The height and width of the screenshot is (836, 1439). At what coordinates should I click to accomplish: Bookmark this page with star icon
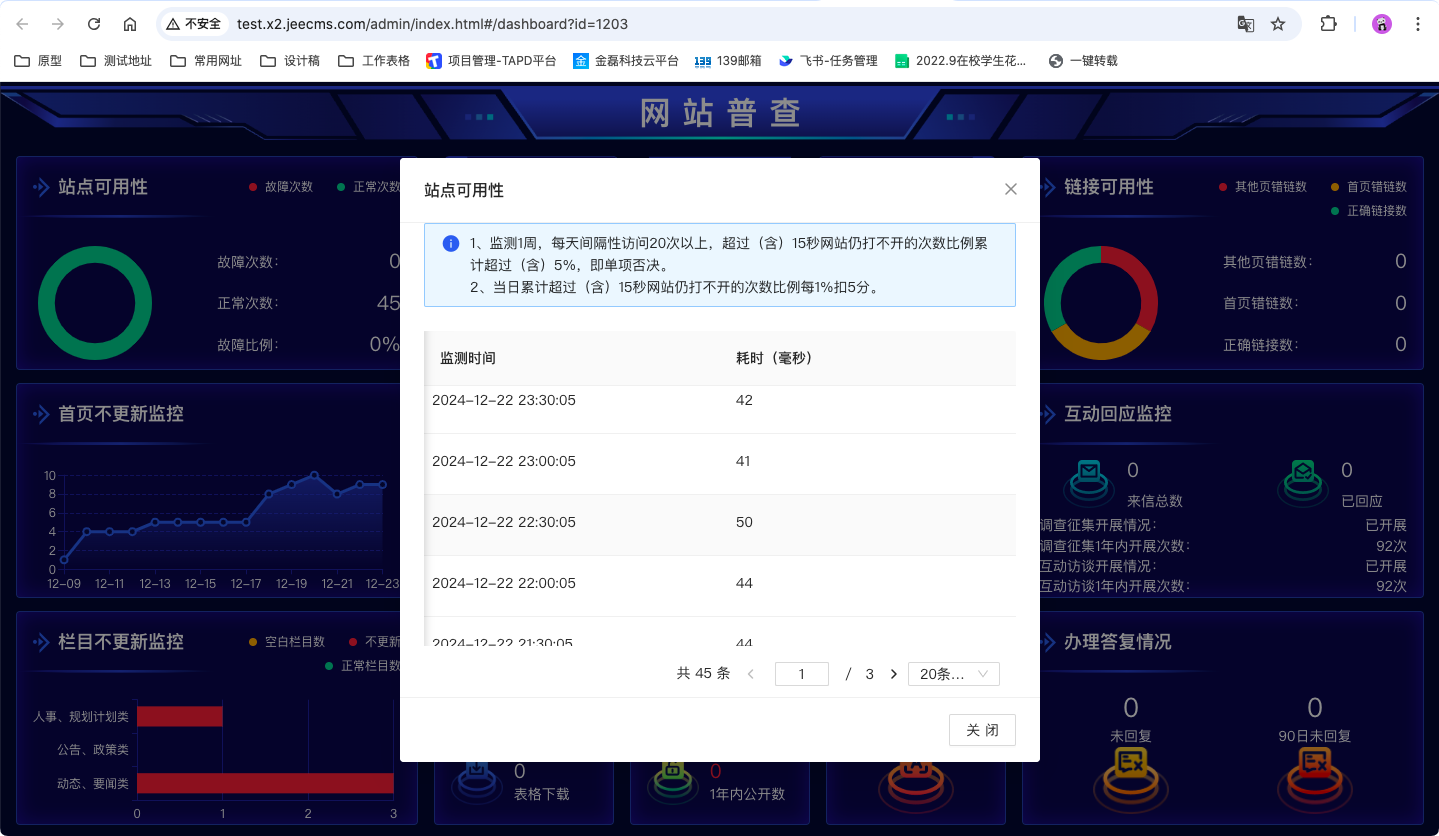pyautogui.click(x=1277, y=24)
